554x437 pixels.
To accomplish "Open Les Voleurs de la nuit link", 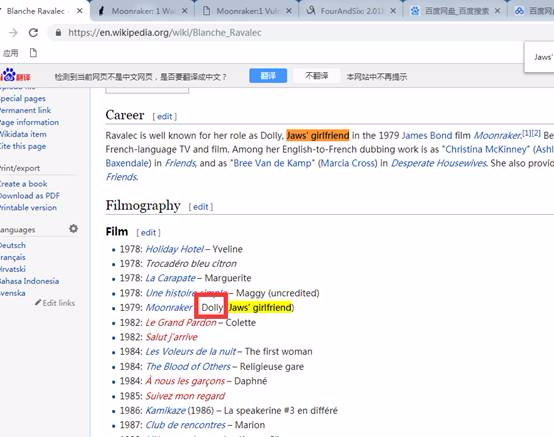I will 191,352.
